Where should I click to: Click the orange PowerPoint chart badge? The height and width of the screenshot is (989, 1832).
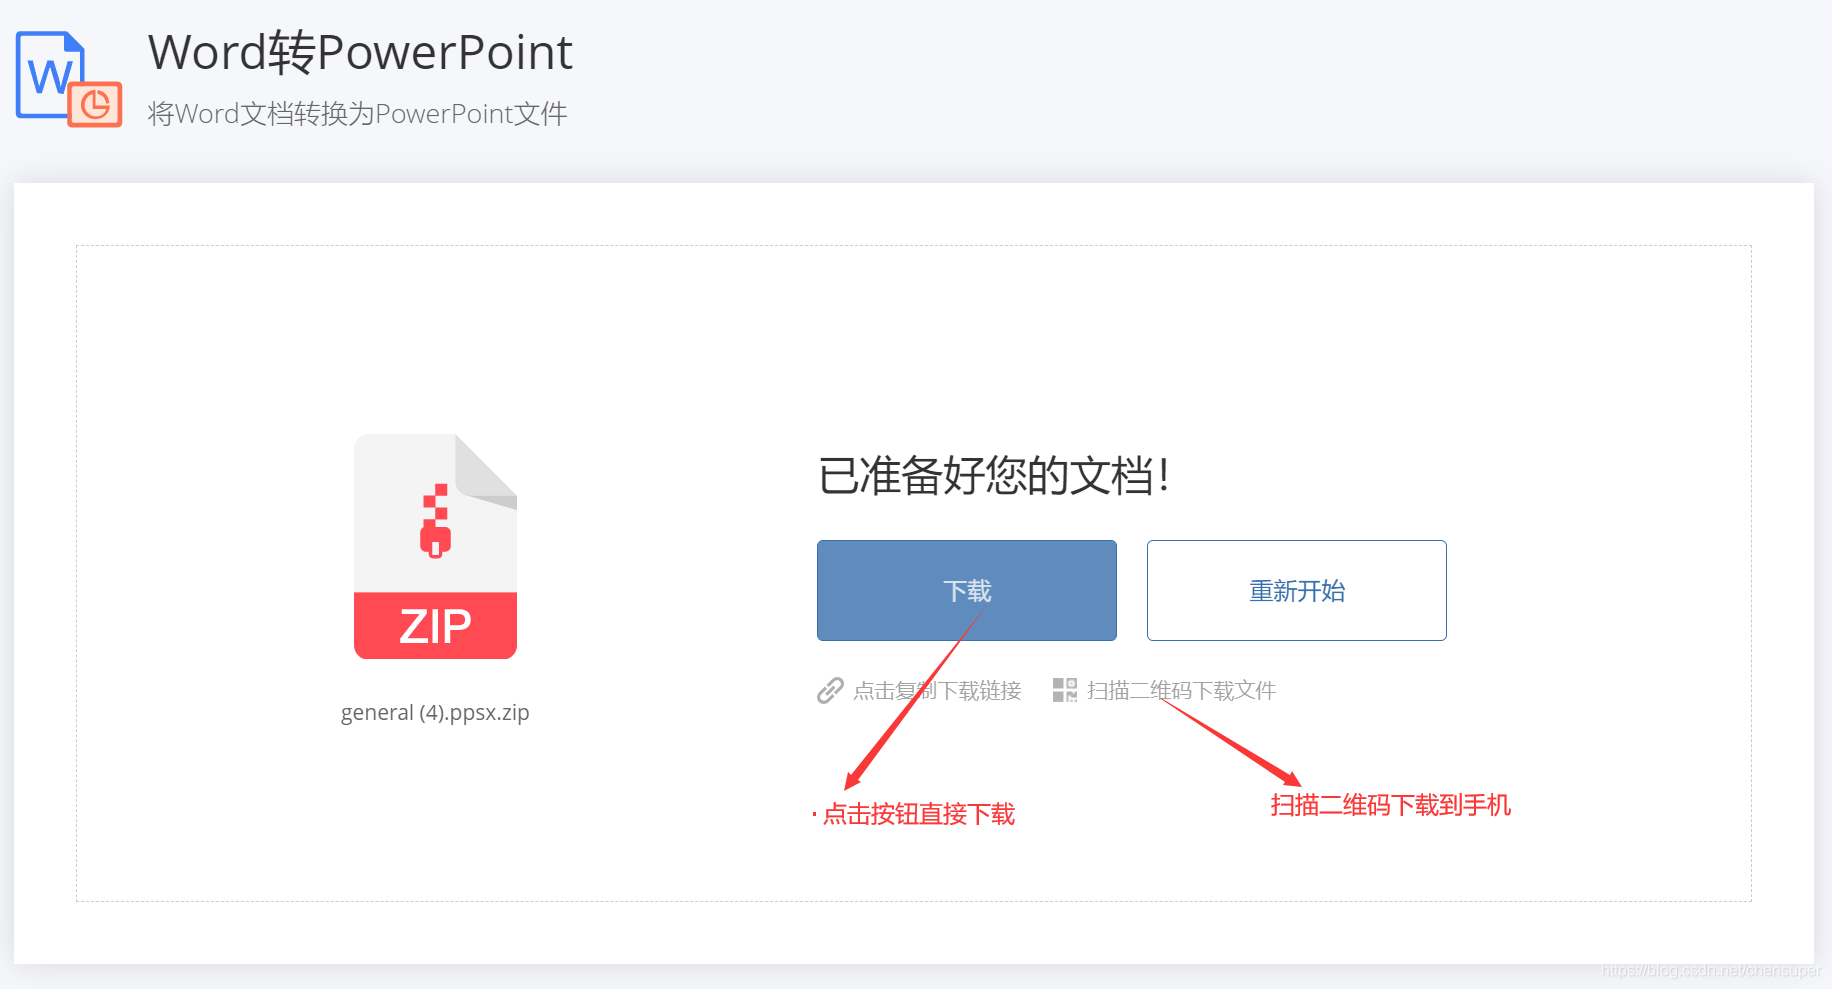click(95, 104)
